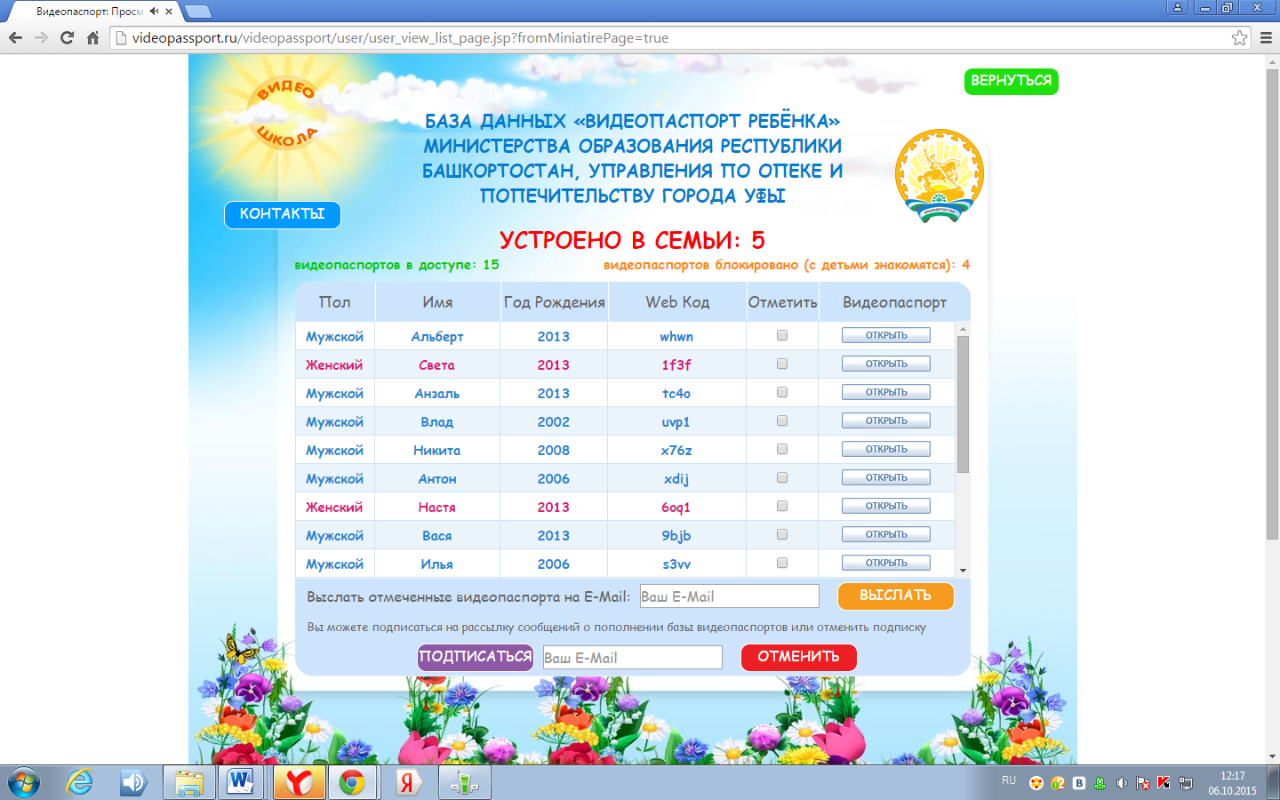Open Вася's videopassport with ОТКРЫТЬ
1280x800 pixels.
pos(886,534)
